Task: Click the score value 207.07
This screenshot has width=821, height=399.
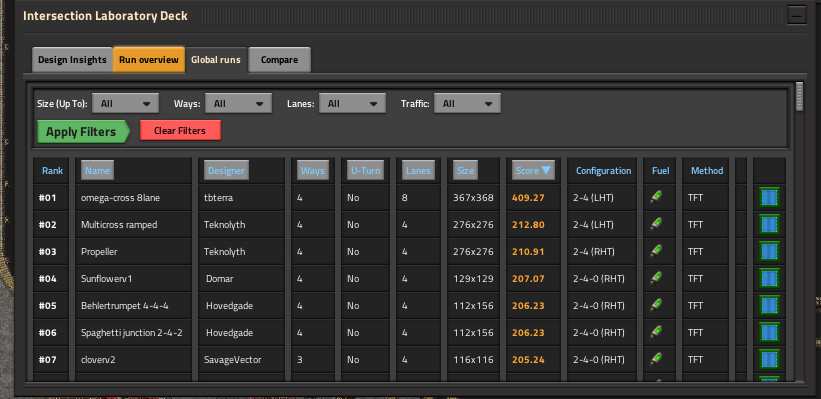Action: 528,279
